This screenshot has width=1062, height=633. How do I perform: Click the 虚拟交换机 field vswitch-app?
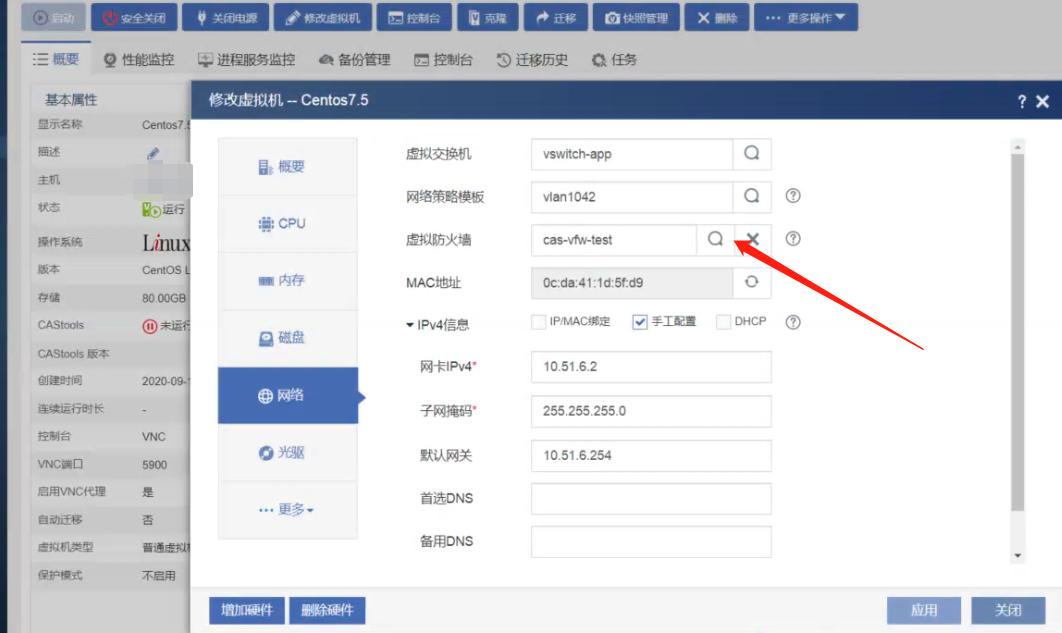[632, 154]
